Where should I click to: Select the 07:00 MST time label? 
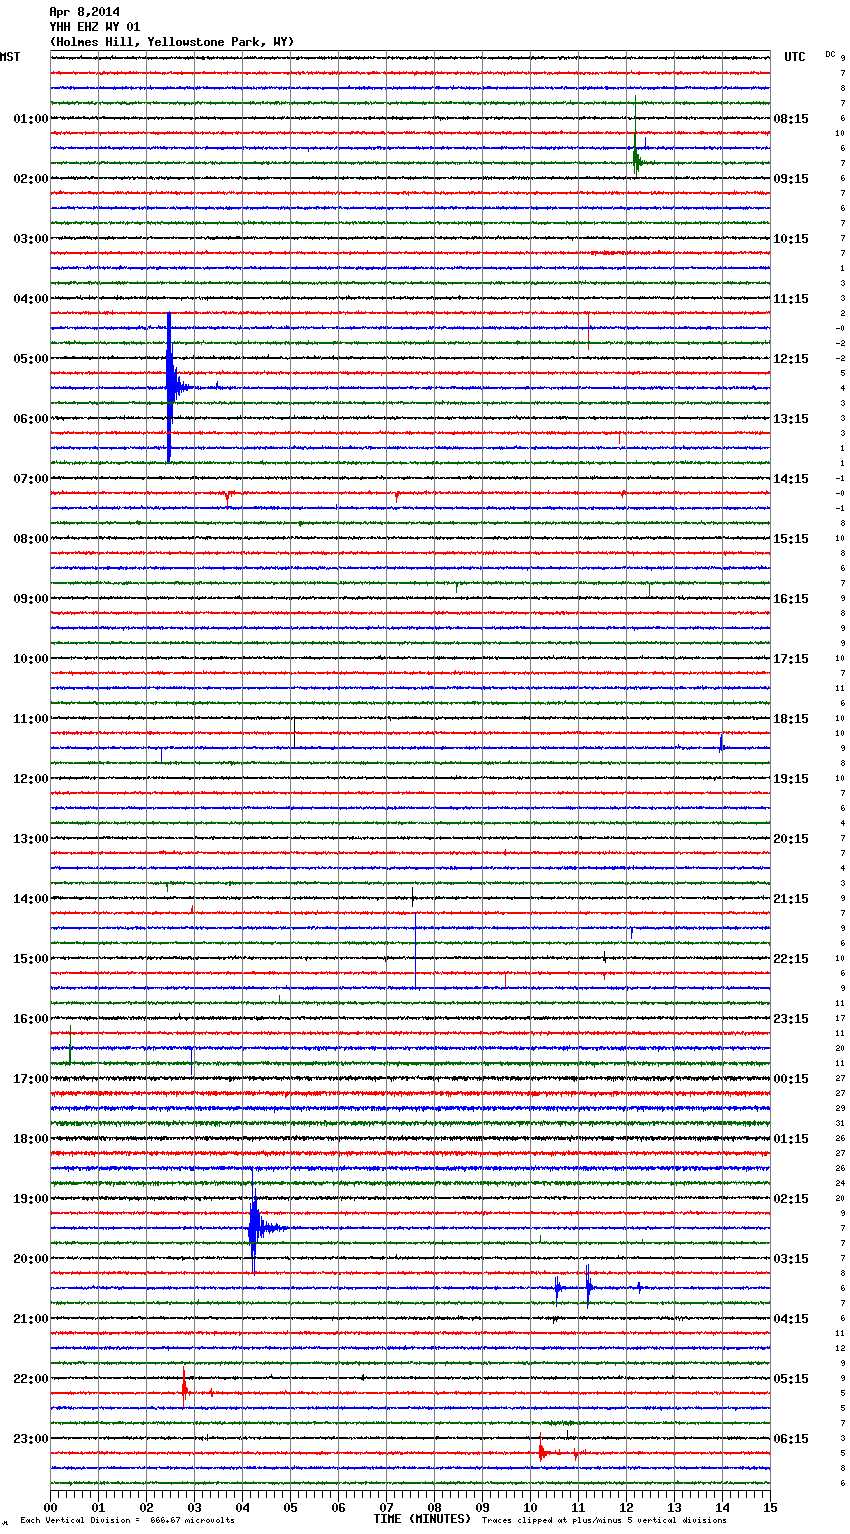coord(31,479)
